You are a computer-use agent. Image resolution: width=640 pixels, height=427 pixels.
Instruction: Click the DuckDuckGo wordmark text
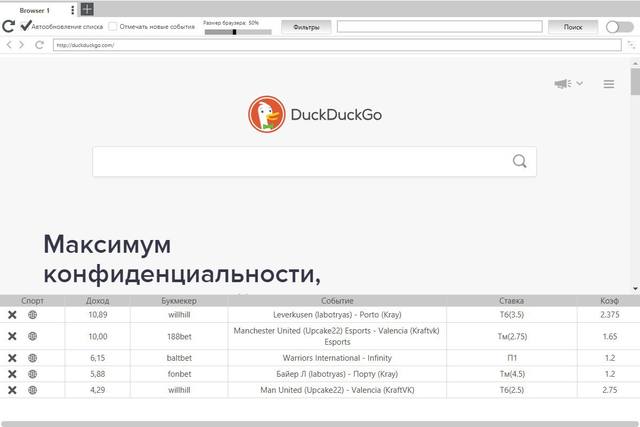[x=336, y=115]
